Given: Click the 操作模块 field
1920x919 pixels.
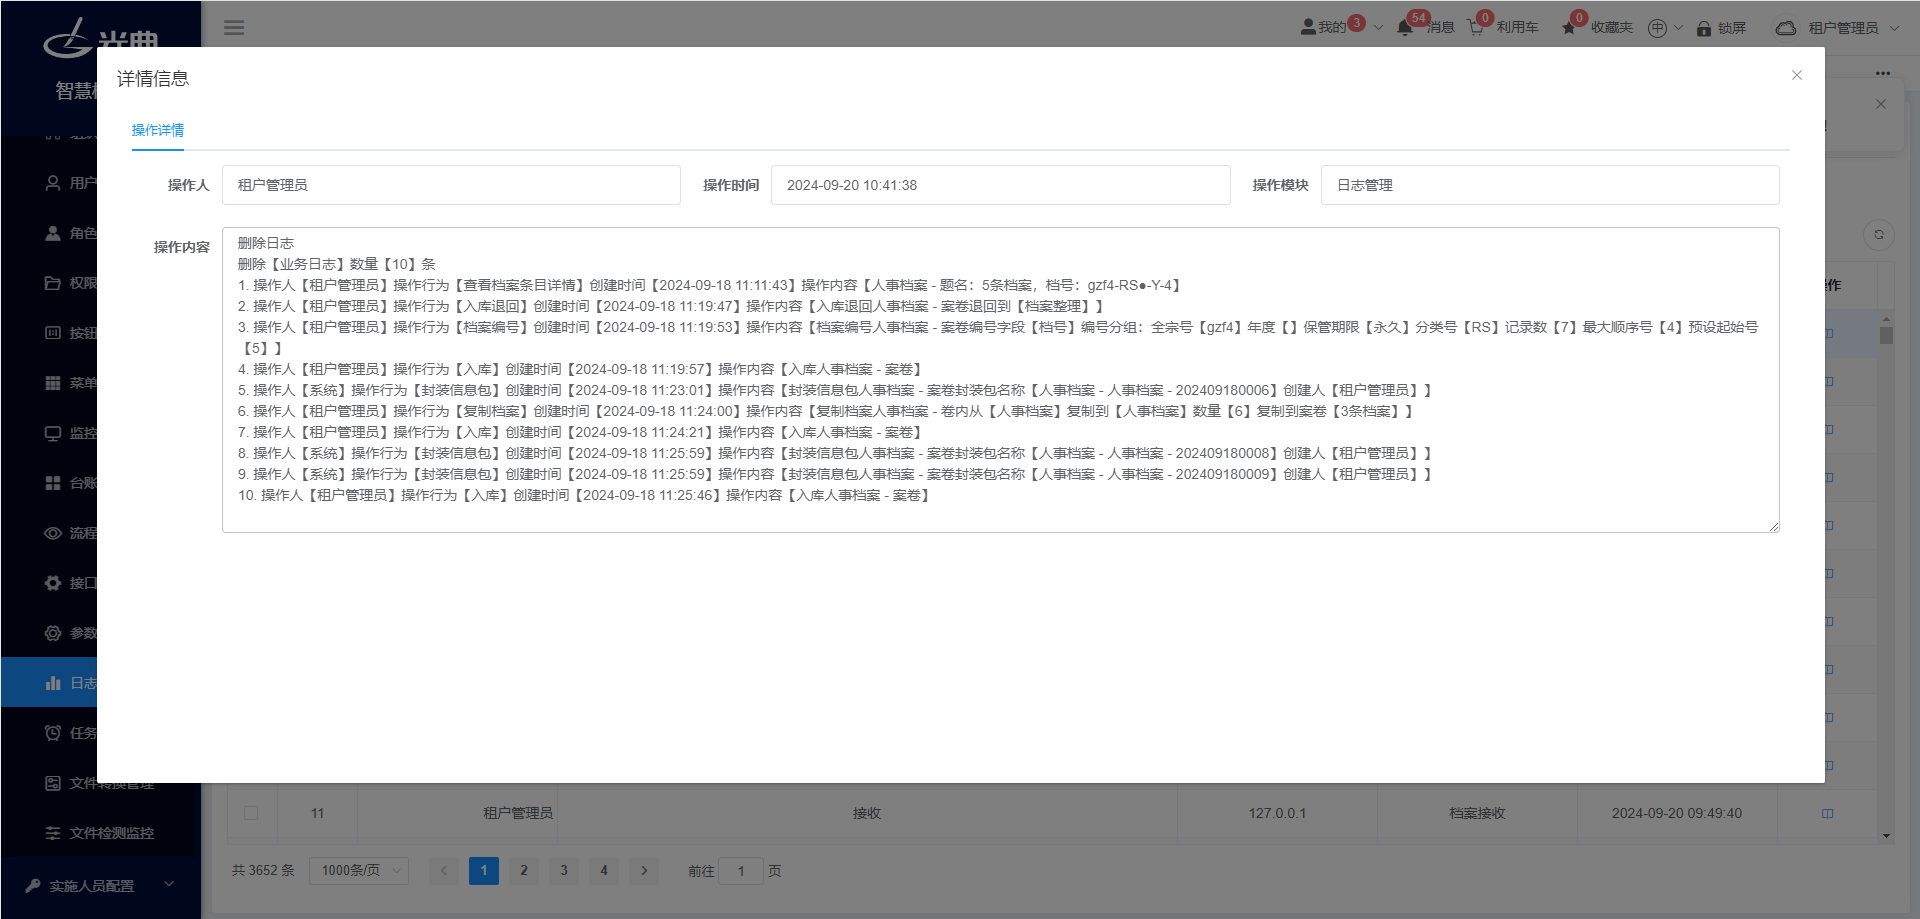Looking at the screenshot, I should 1550,185.
